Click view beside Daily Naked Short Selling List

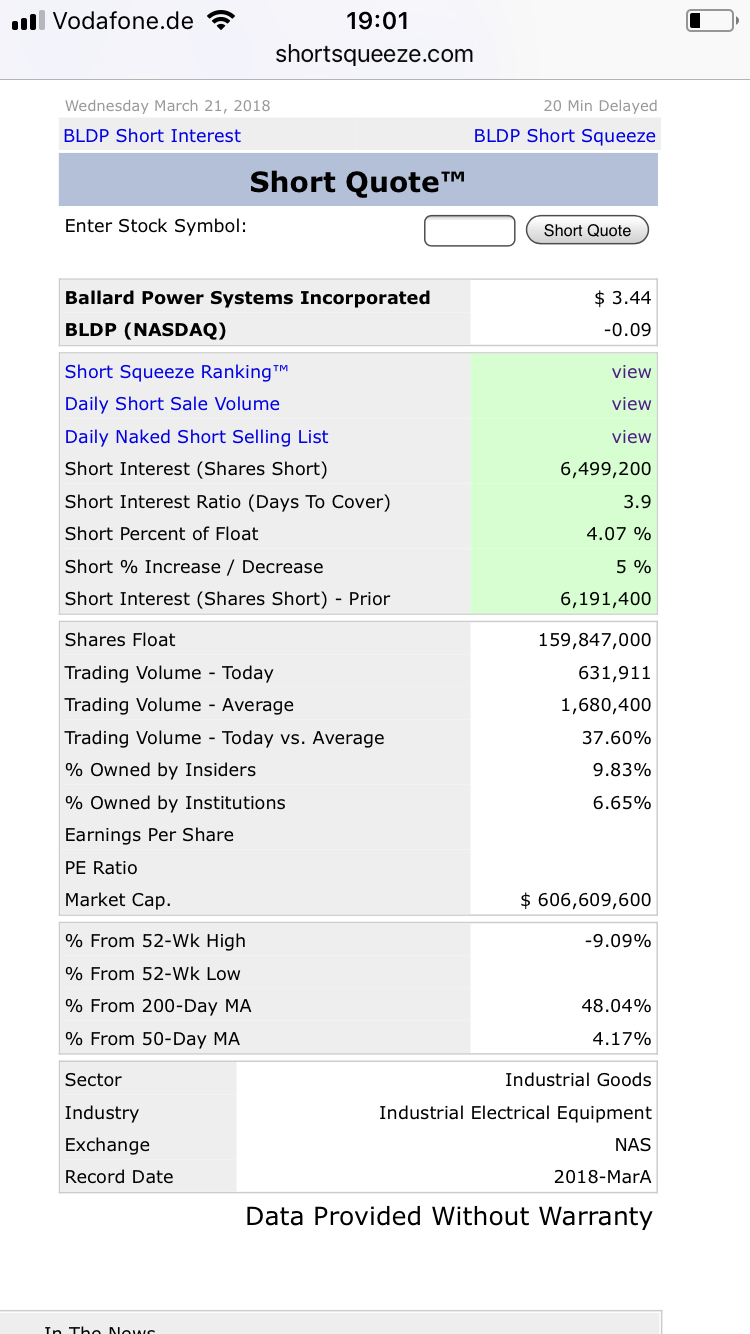(x=631, y=437)
